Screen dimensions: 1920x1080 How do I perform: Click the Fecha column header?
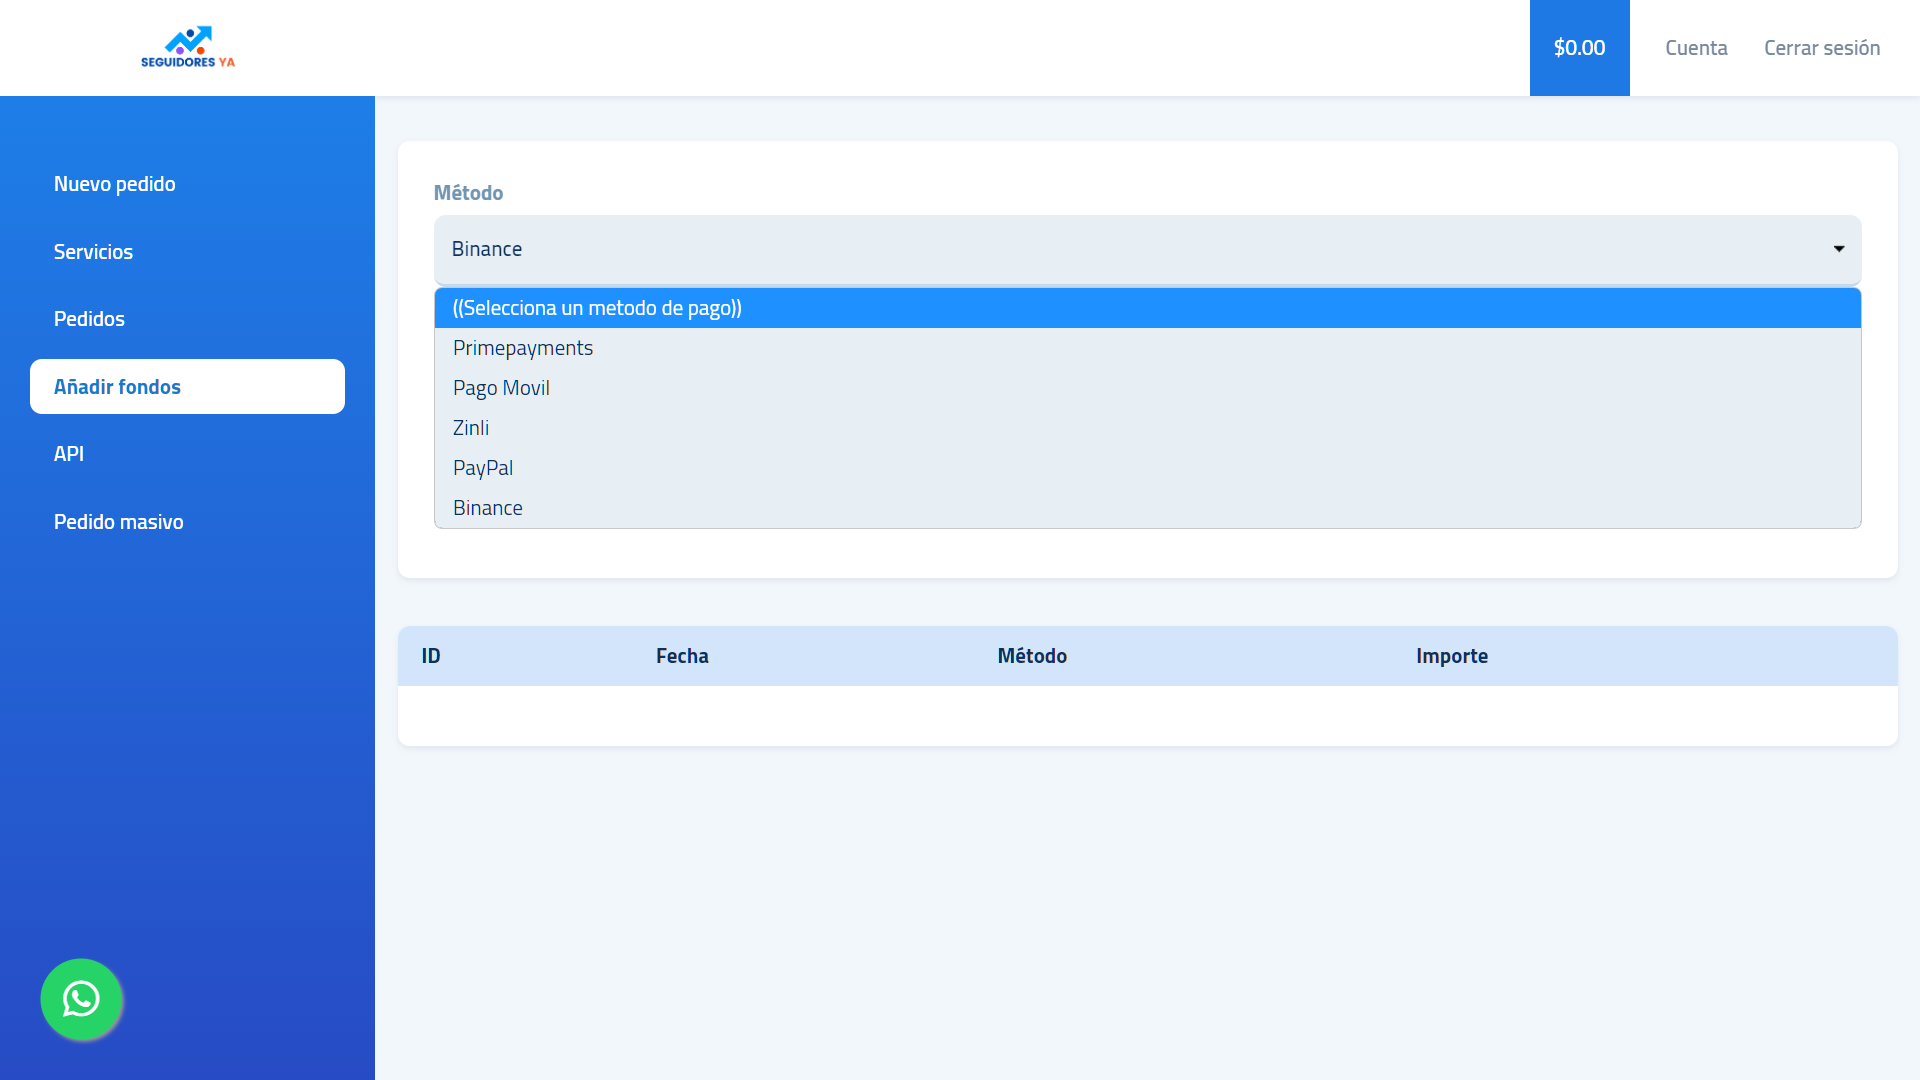[682, 656]
